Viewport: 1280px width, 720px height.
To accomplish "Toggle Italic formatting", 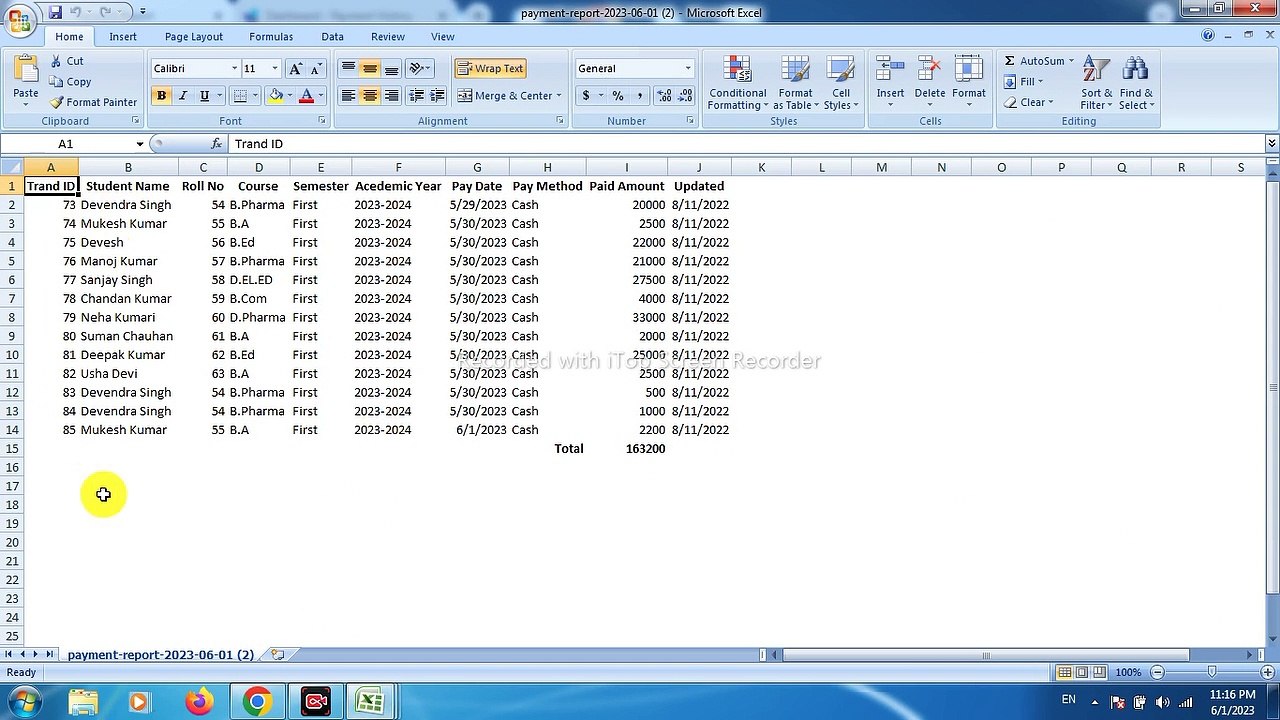I will (183, 96).
